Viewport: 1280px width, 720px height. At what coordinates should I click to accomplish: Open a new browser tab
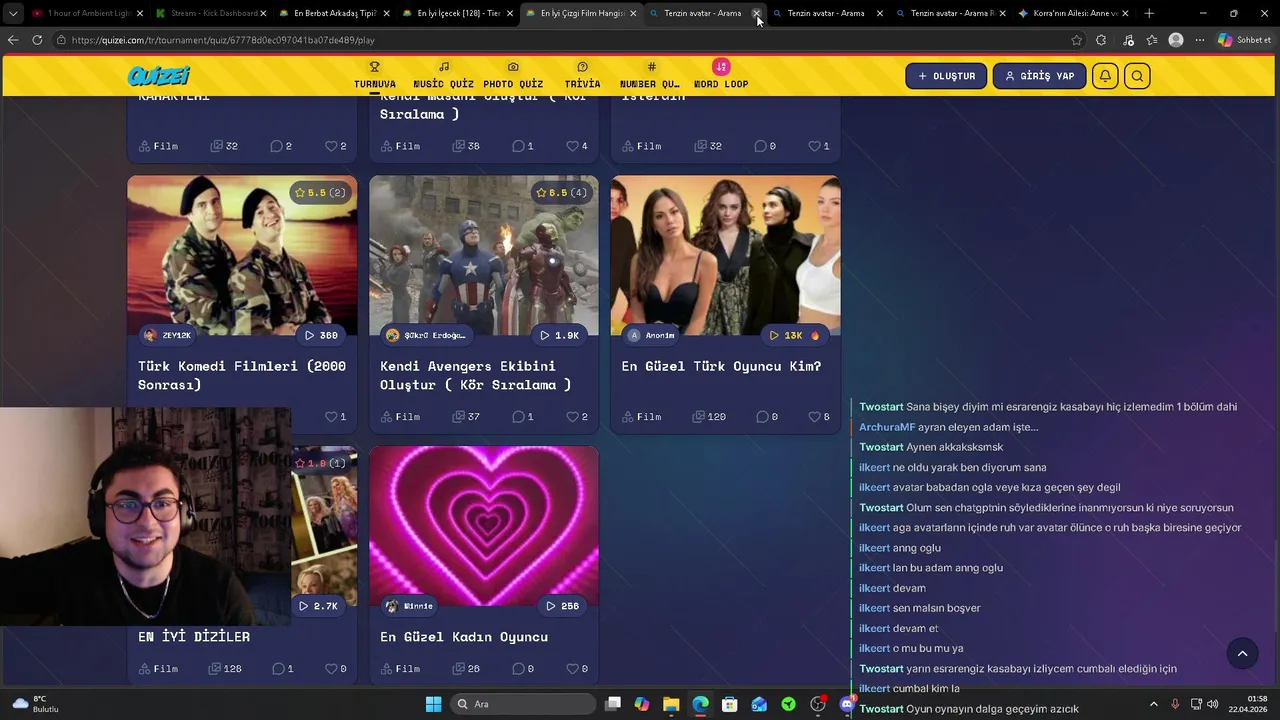1149,13
